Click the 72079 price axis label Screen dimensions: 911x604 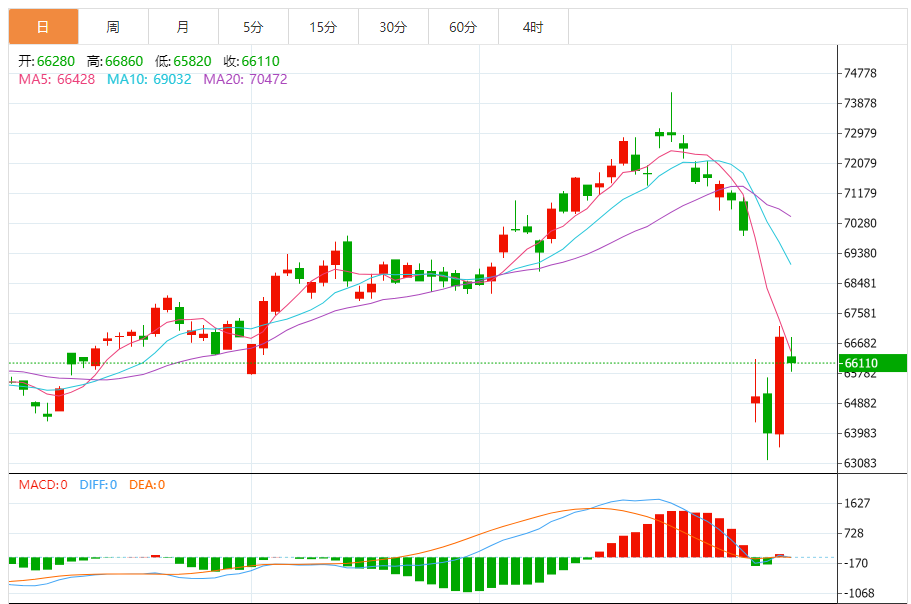coord(860,163)
